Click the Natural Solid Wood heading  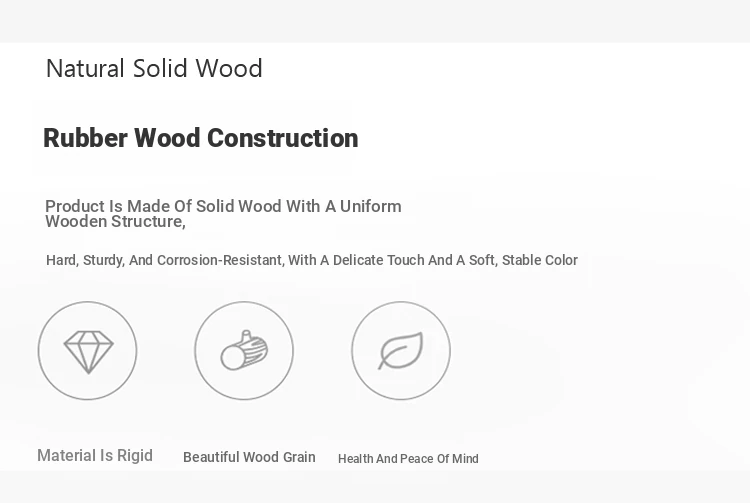[154, 68]
